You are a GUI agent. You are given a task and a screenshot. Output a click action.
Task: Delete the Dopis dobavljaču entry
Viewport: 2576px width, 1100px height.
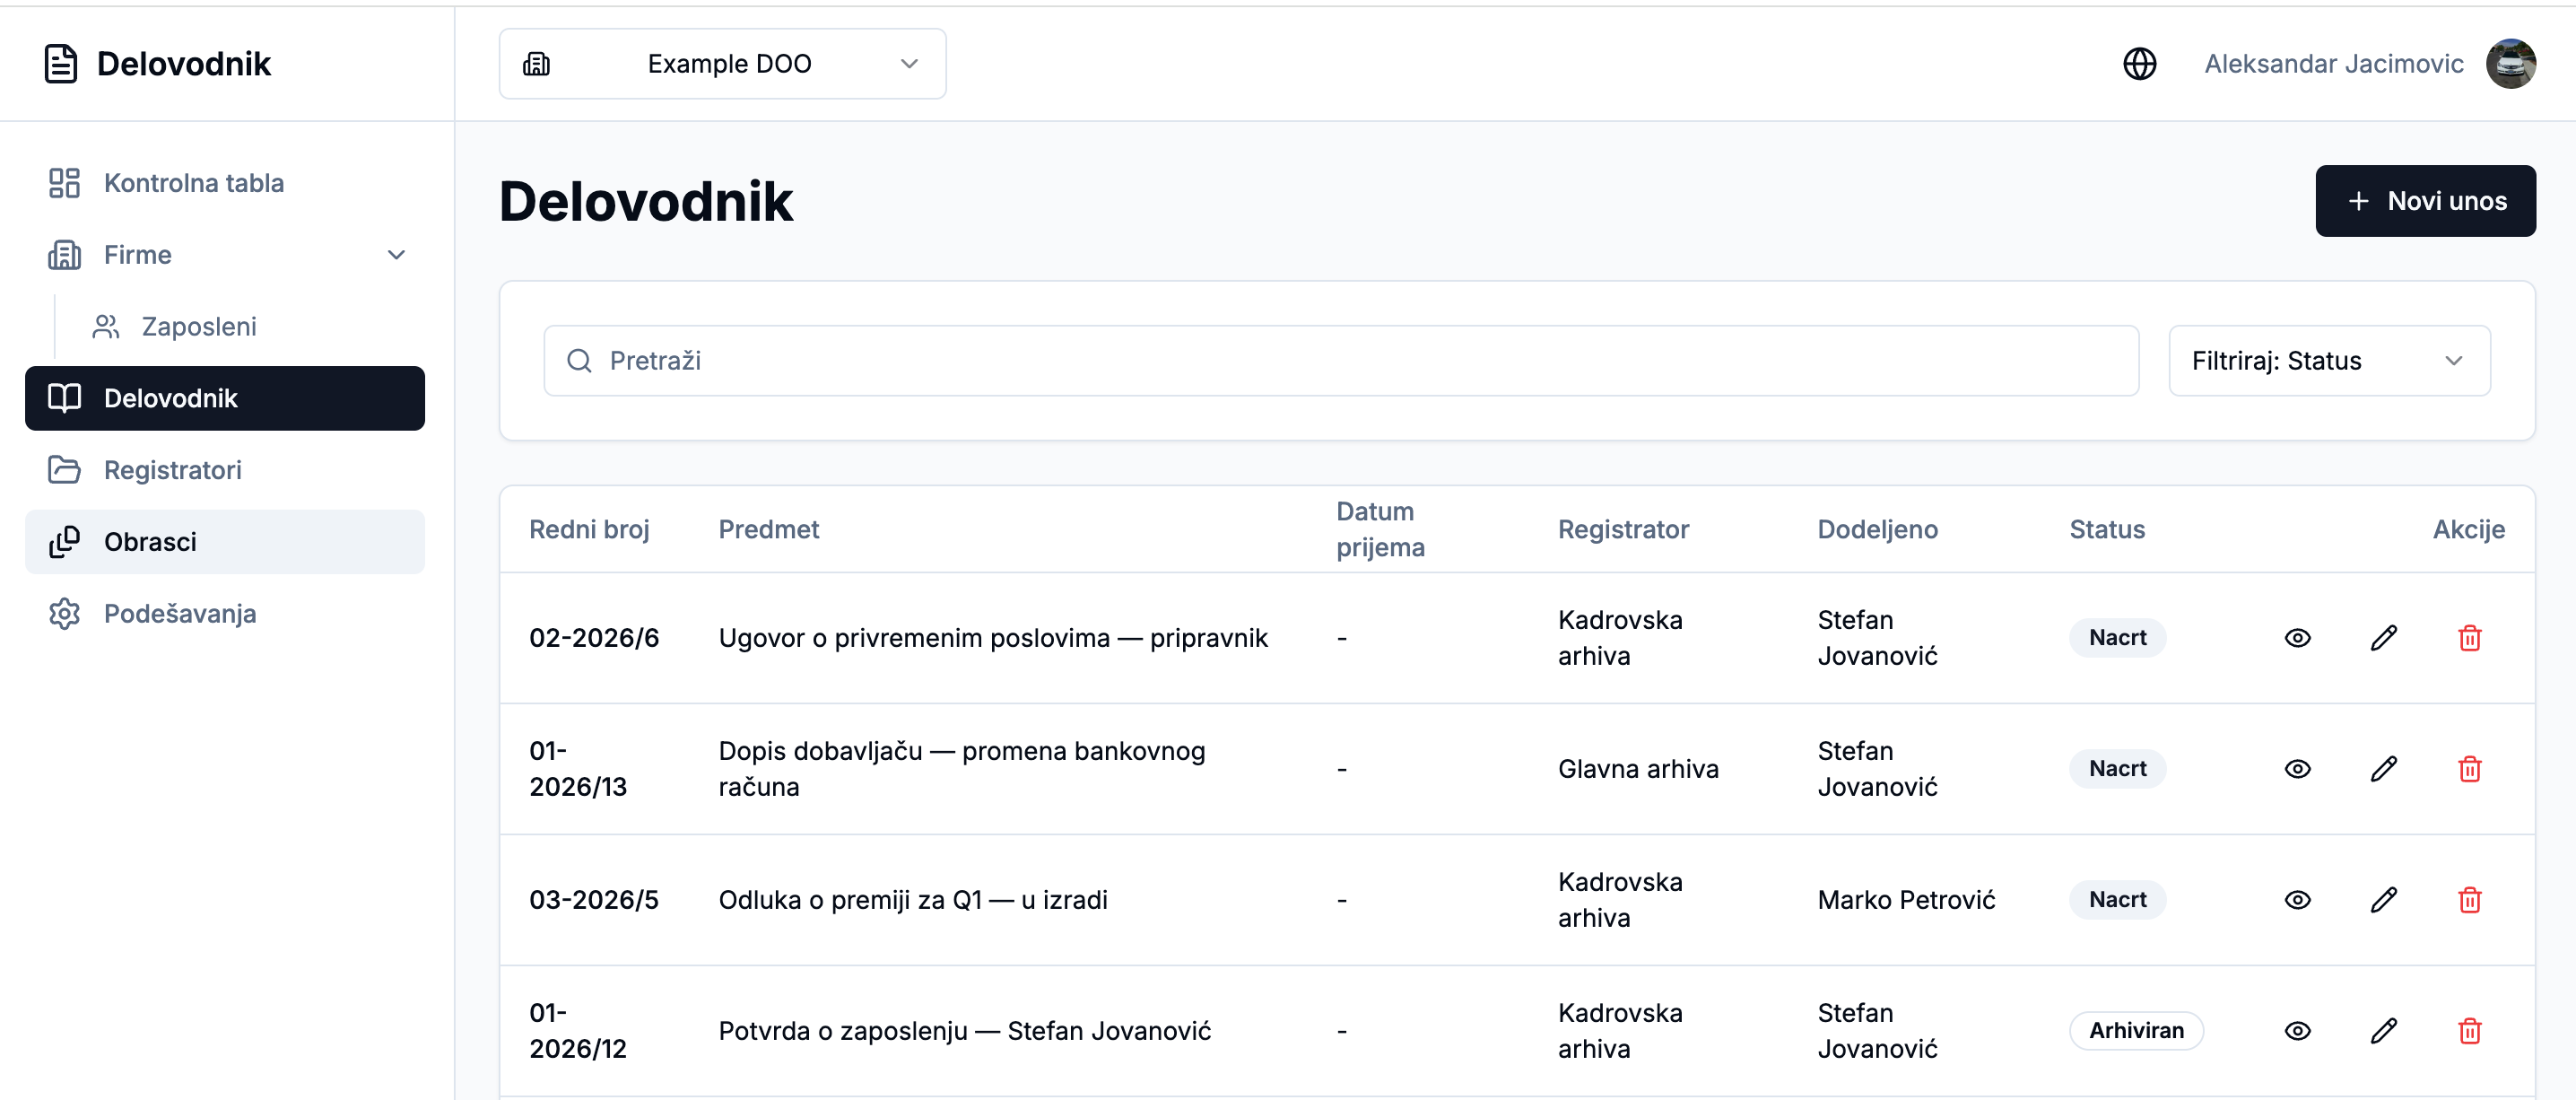click(2469, 769)
